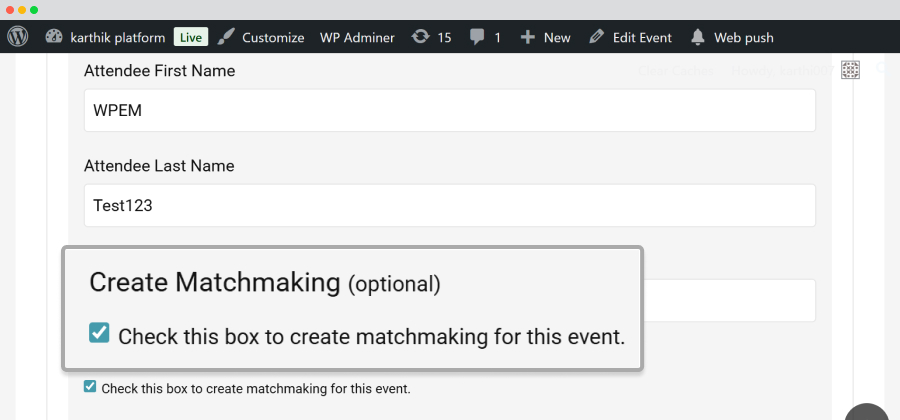The height and width of the screenshot is (420, 900).
Task: Click the Edit Event pencil icon
Action: pos(597,37)
